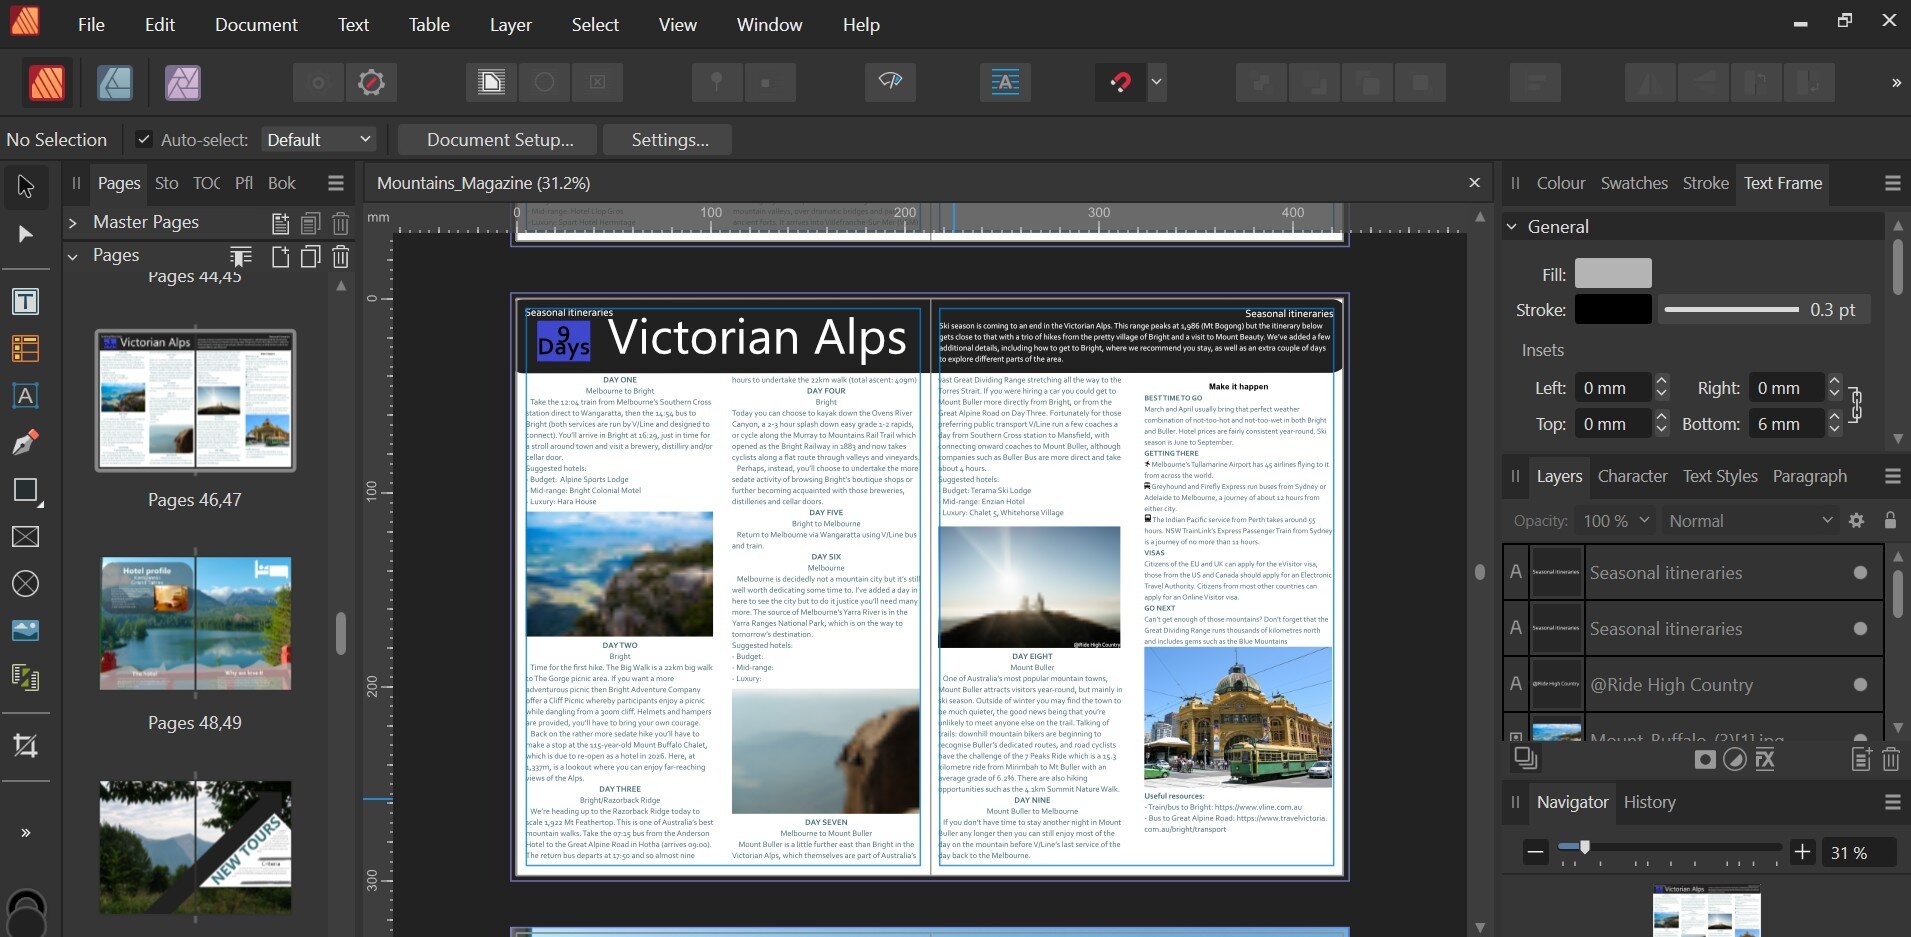Image resolution: width=1911 pixels, height=937 pixels.
Task: Open Pages panel options menu
Action: tap(336, 183)
